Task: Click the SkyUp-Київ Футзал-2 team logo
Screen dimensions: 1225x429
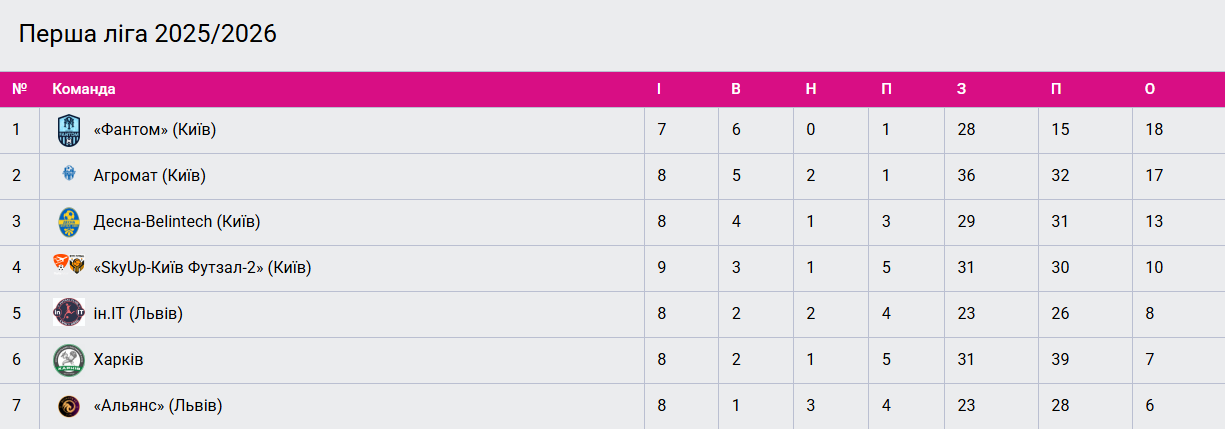Action: (68, 266)
